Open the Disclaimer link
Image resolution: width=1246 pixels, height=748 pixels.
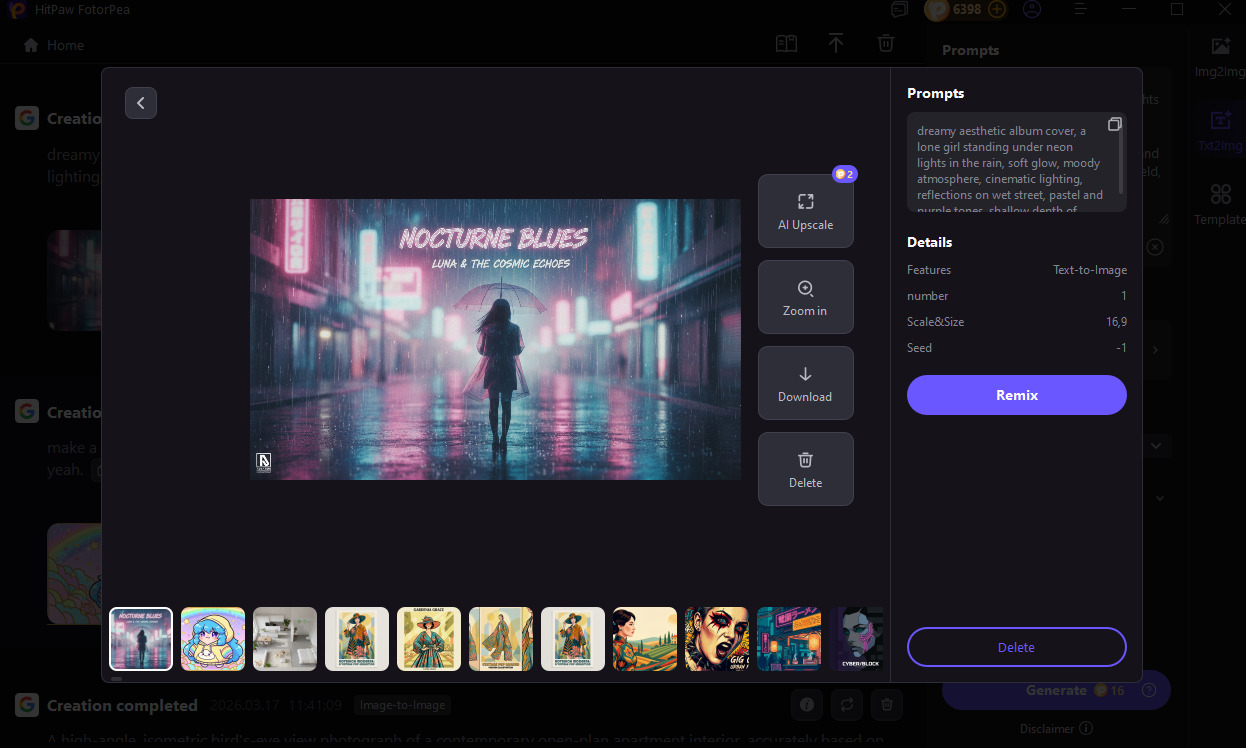(x=1048, y=728)
